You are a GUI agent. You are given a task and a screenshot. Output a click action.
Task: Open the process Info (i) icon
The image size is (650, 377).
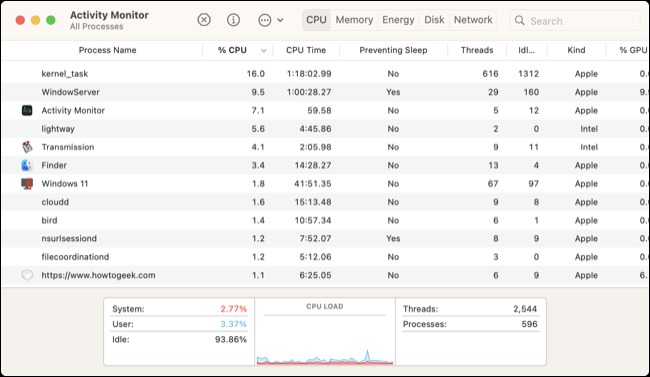point(233,19)
